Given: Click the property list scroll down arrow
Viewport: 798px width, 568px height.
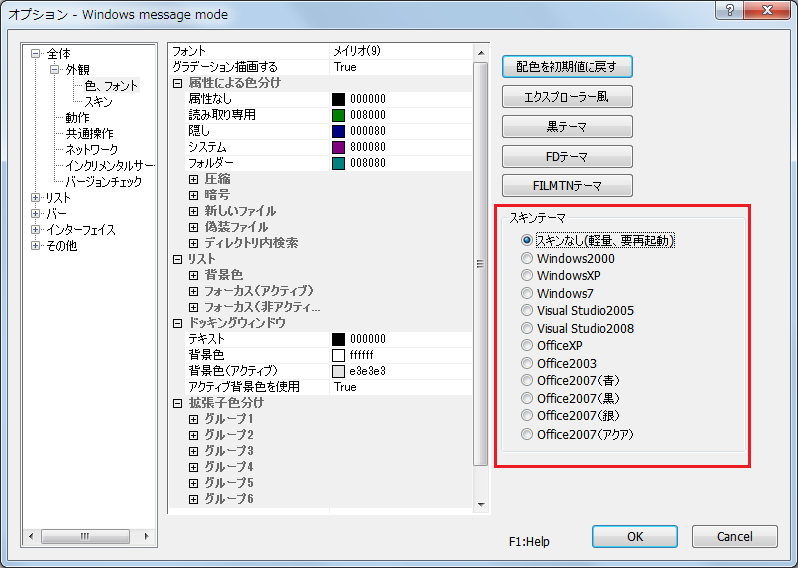Looking at the screenshot, I should pyautogui.click(x=481, y=505).
